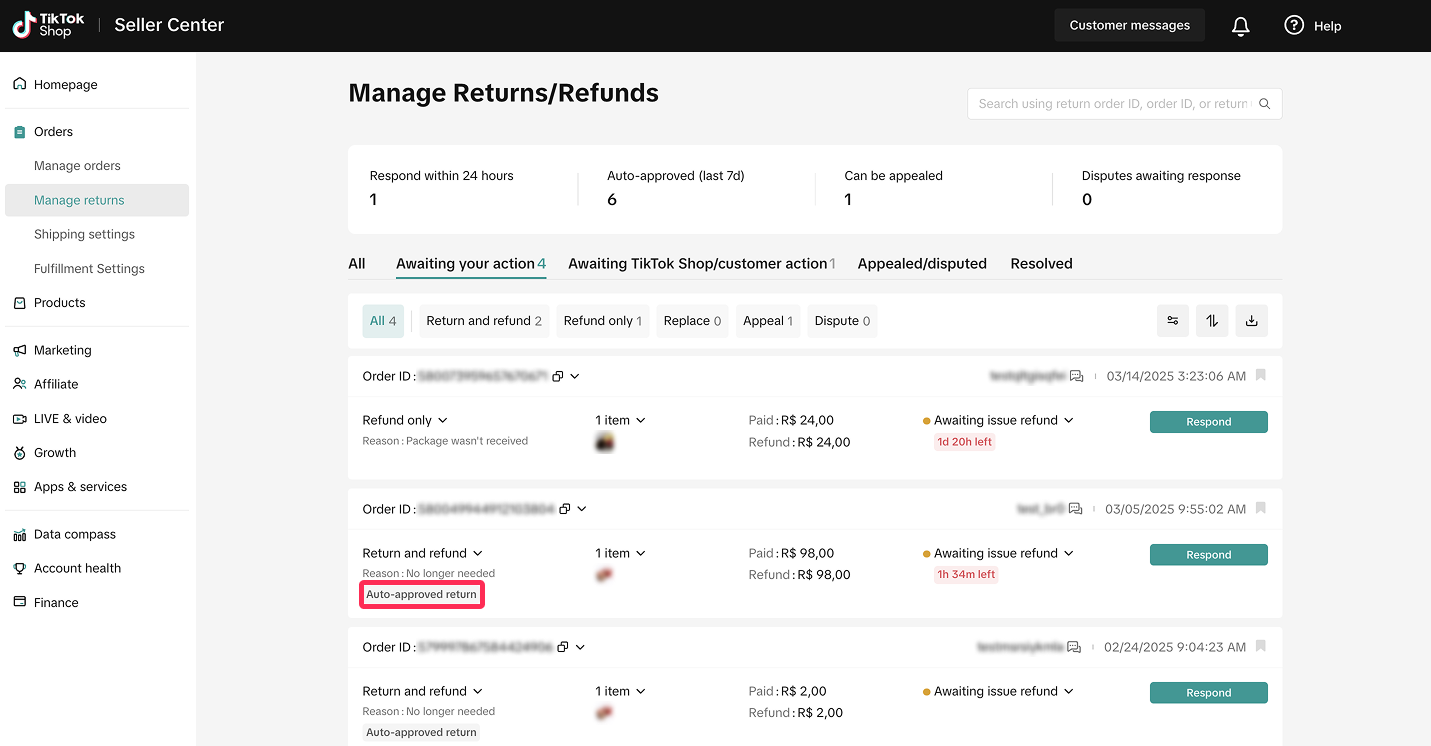The image size is (1431, 746).
Task: Bookmark the 03/14/2025 order
Action: click(1261, 375)
